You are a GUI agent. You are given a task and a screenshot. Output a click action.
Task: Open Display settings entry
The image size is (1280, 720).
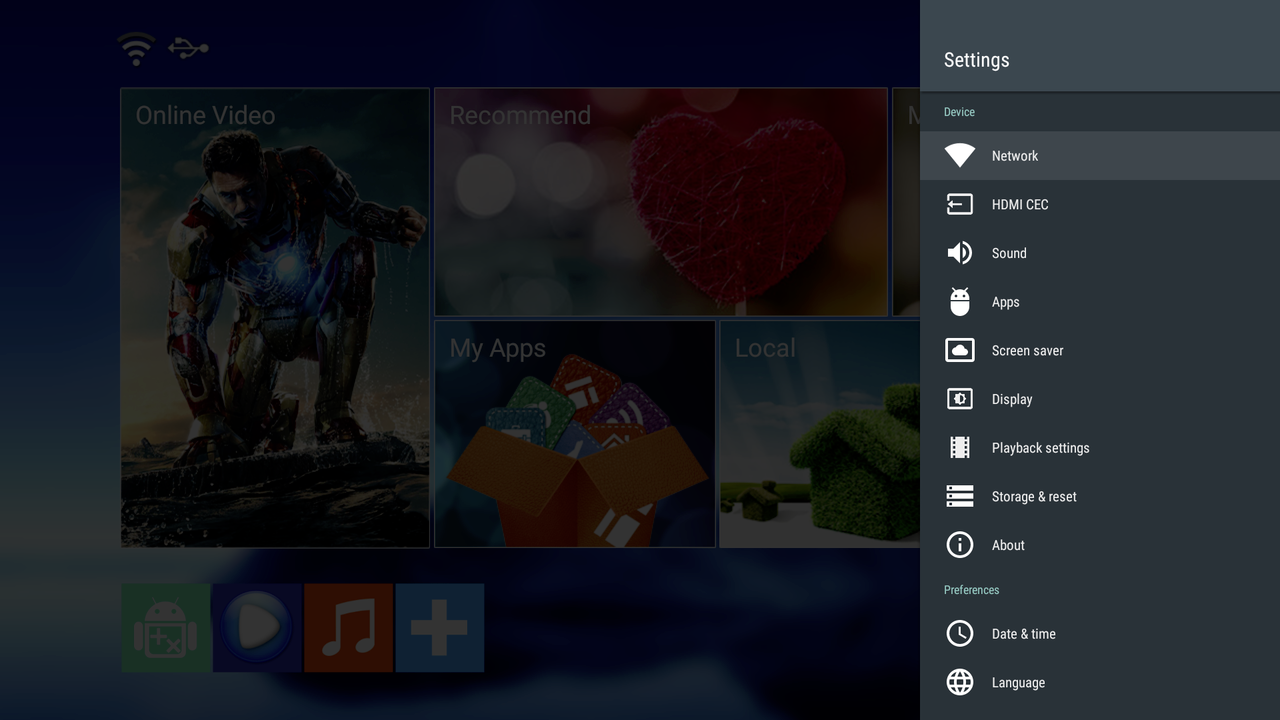coord(1100,399)
